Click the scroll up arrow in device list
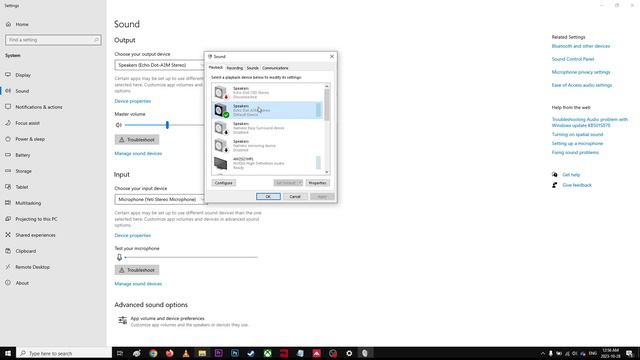 click(327, 86)
